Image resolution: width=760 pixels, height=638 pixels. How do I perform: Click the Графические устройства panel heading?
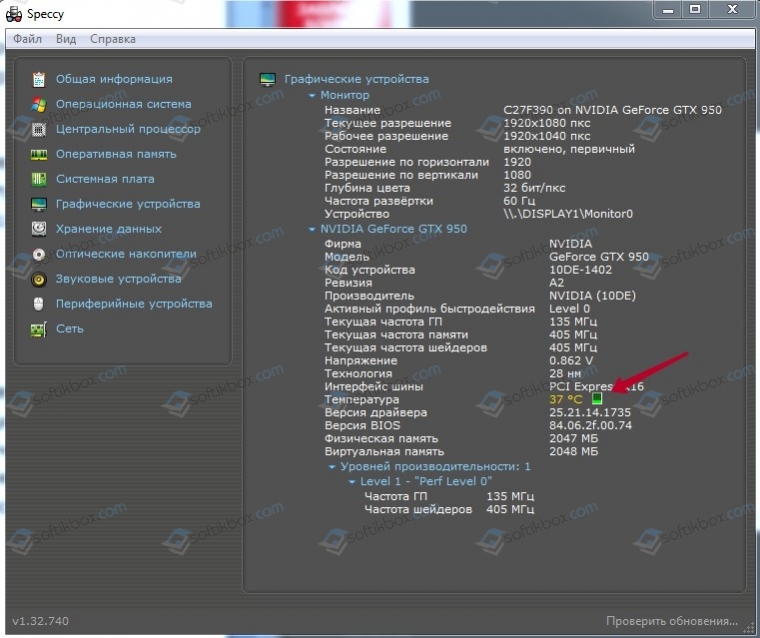tap(356, 79)
